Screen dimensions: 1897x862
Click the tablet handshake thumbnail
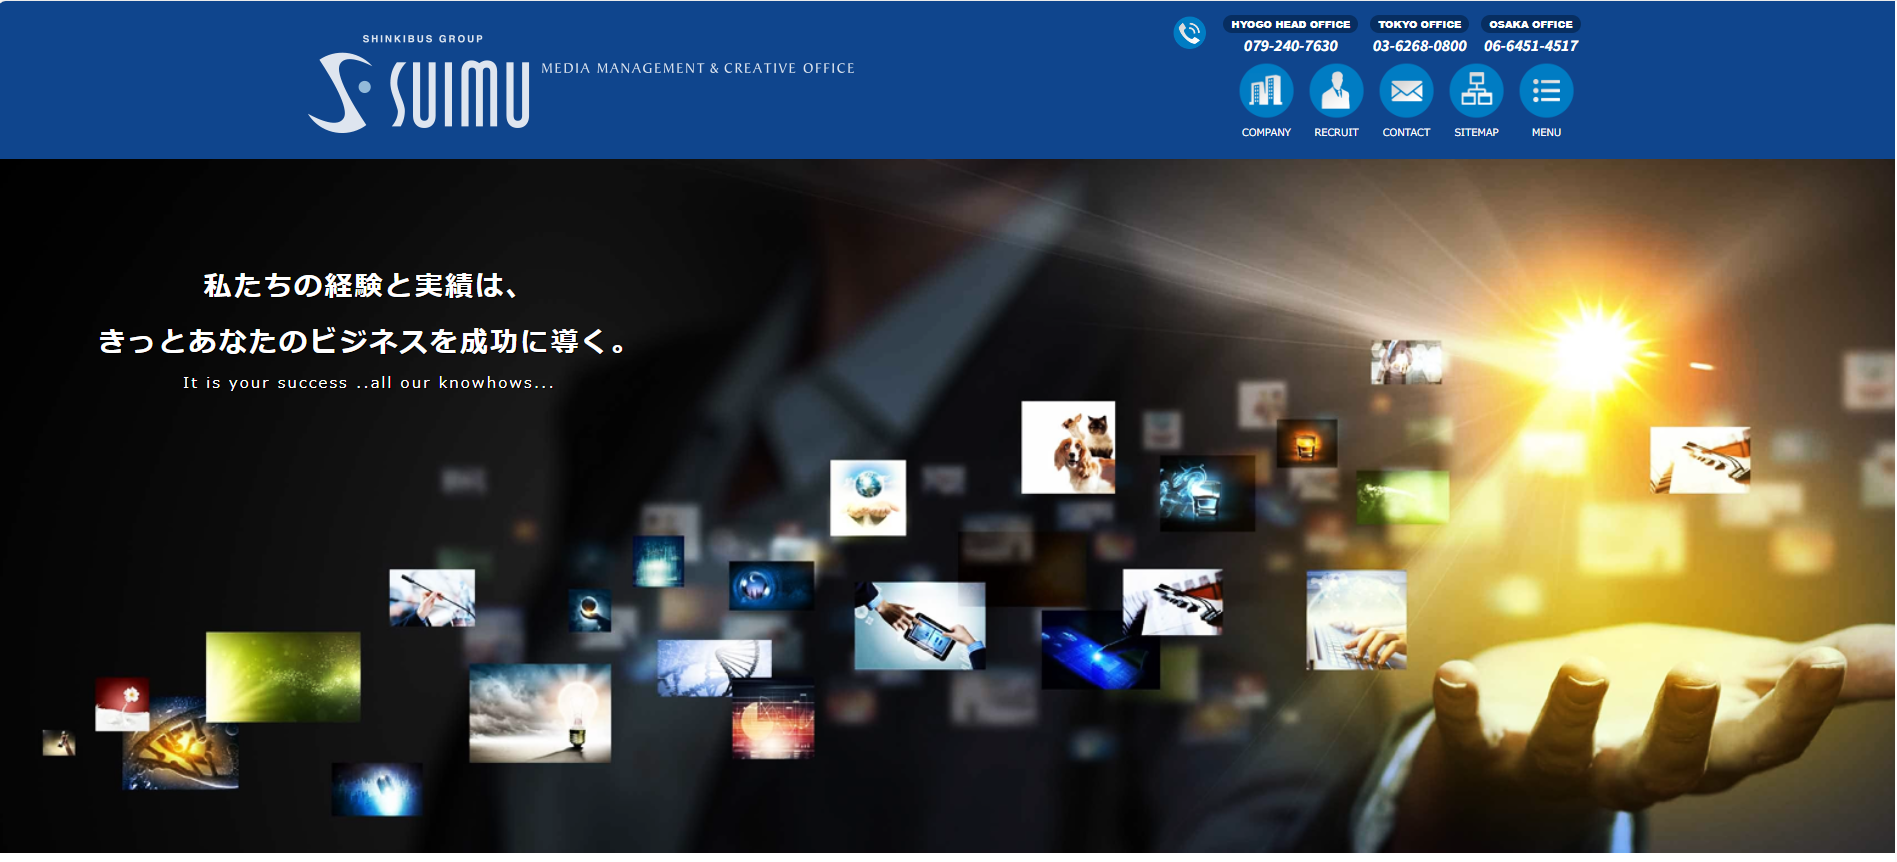pos(920,626)
